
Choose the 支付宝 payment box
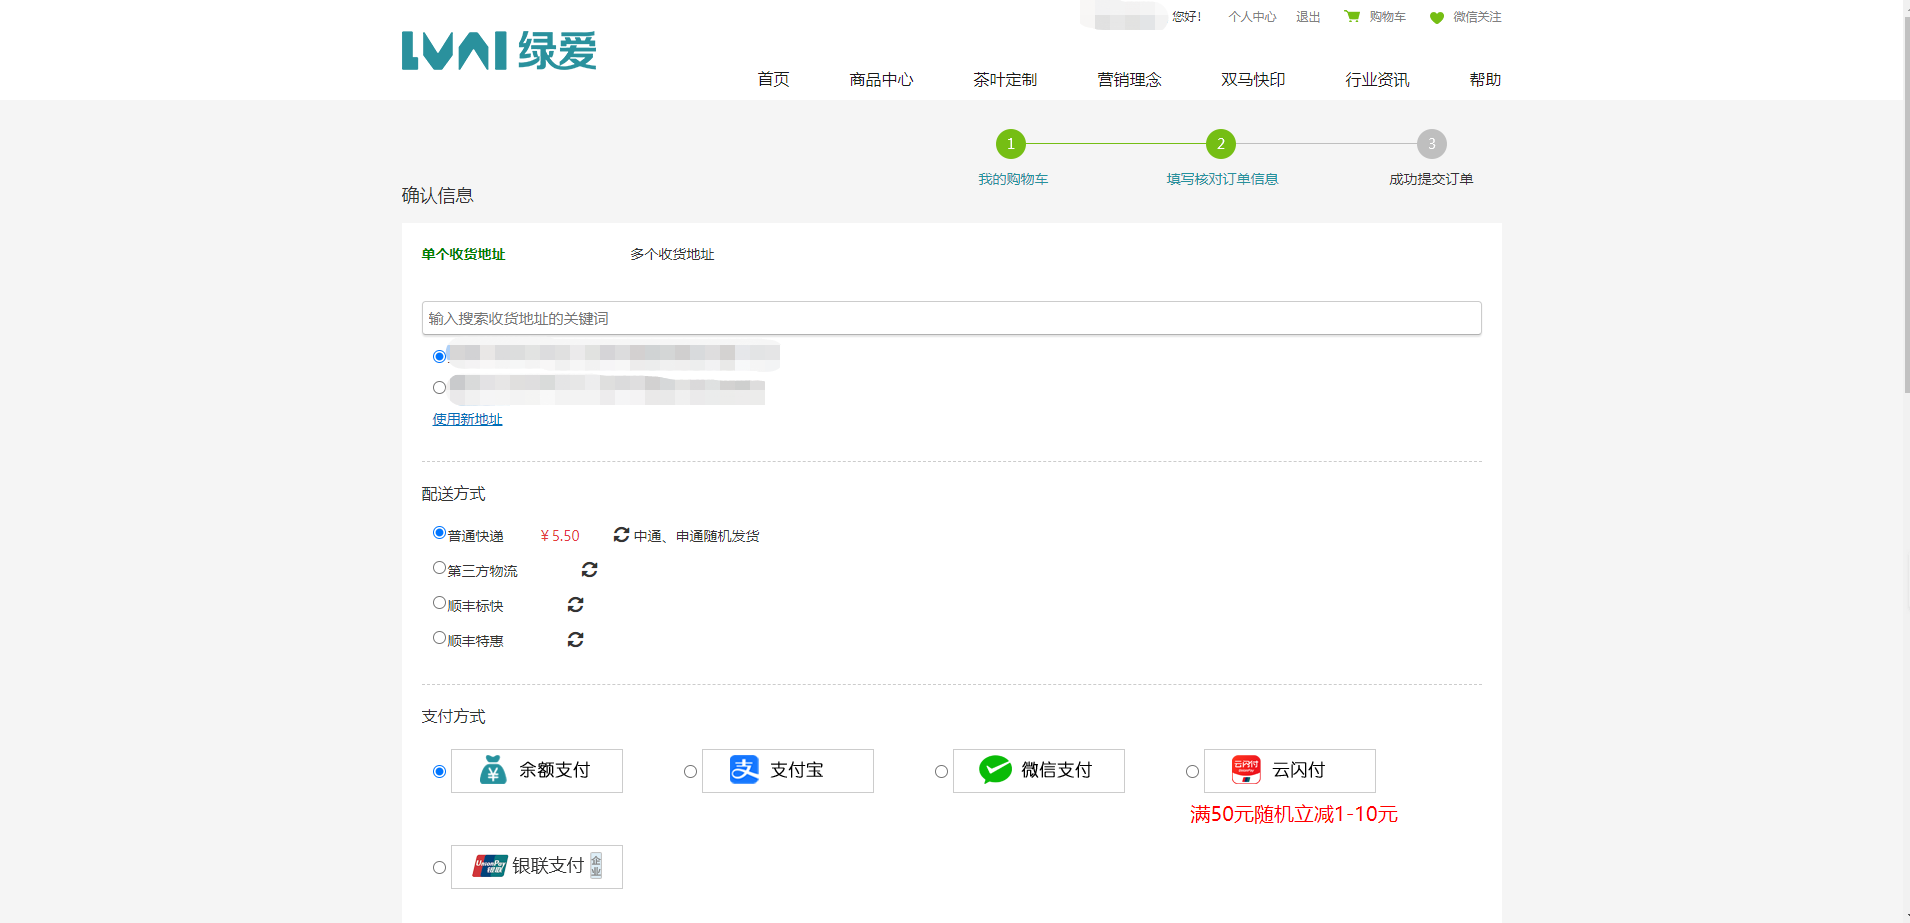(787, 771)
